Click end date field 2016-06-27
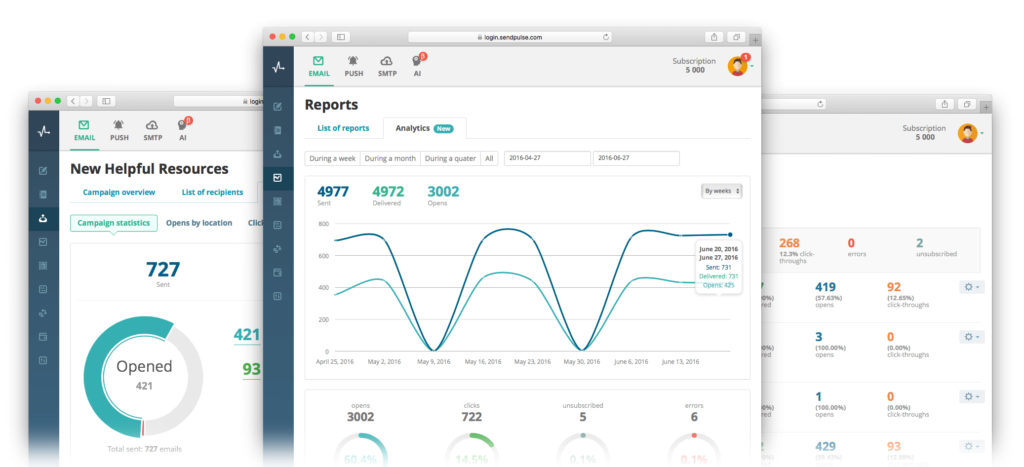This screenshot has height=467, width=1024. [x=636, y=159]
